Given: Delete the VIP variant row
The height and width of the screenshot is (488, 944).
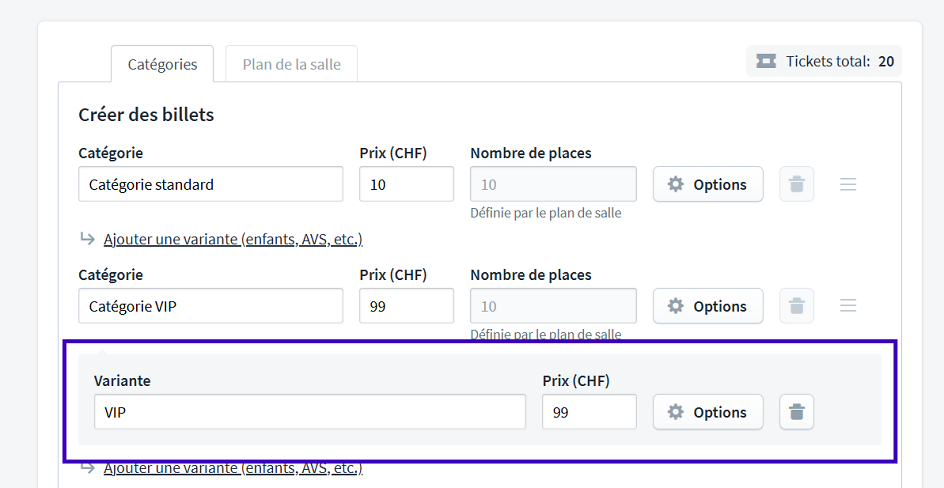Looking at the screenshot, I should click(x=796, y=412).
